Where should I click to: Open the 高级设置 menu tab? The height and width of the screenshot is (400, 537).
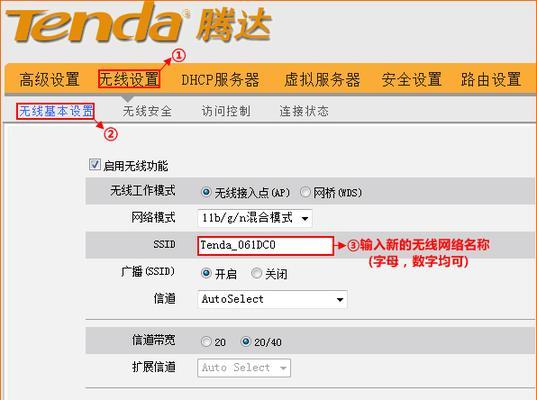coord(49,79)
